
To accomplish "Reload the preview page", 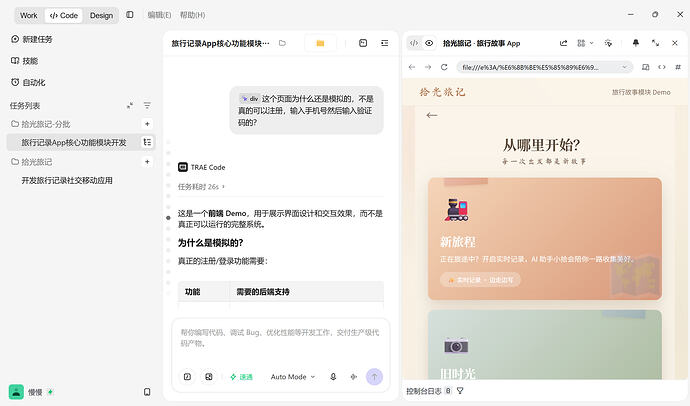I will (444, 67).
